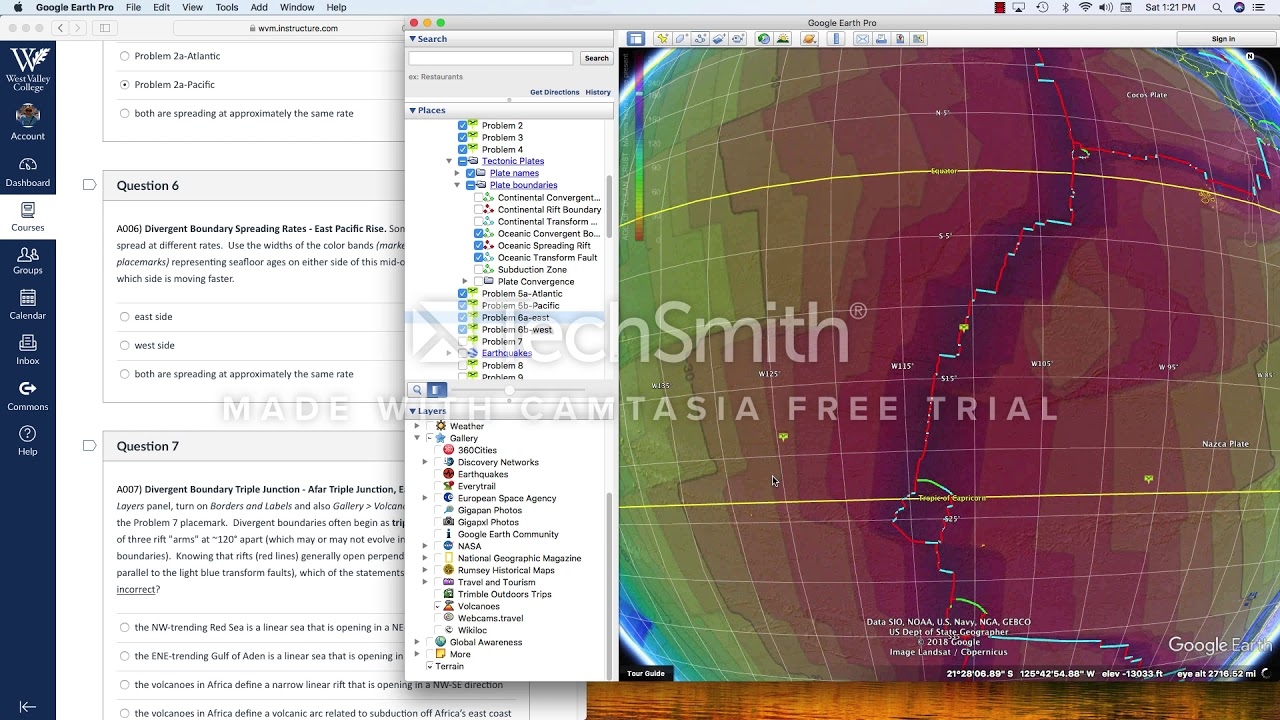Expand the Global Awareness layer group
Viewport: 1280px width, 720px height.
417,642
